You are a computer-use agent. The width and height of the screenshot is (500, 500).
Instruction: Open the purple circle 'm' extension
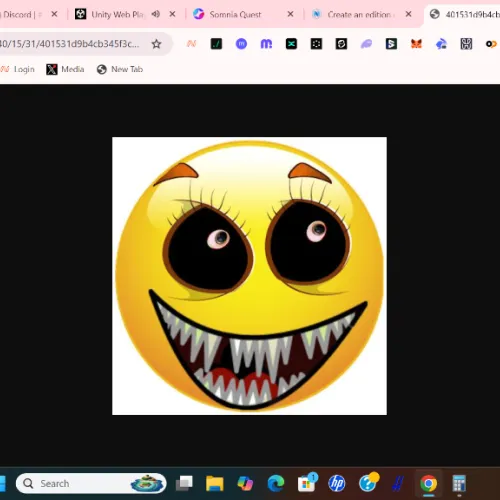(x=241, y=44)
